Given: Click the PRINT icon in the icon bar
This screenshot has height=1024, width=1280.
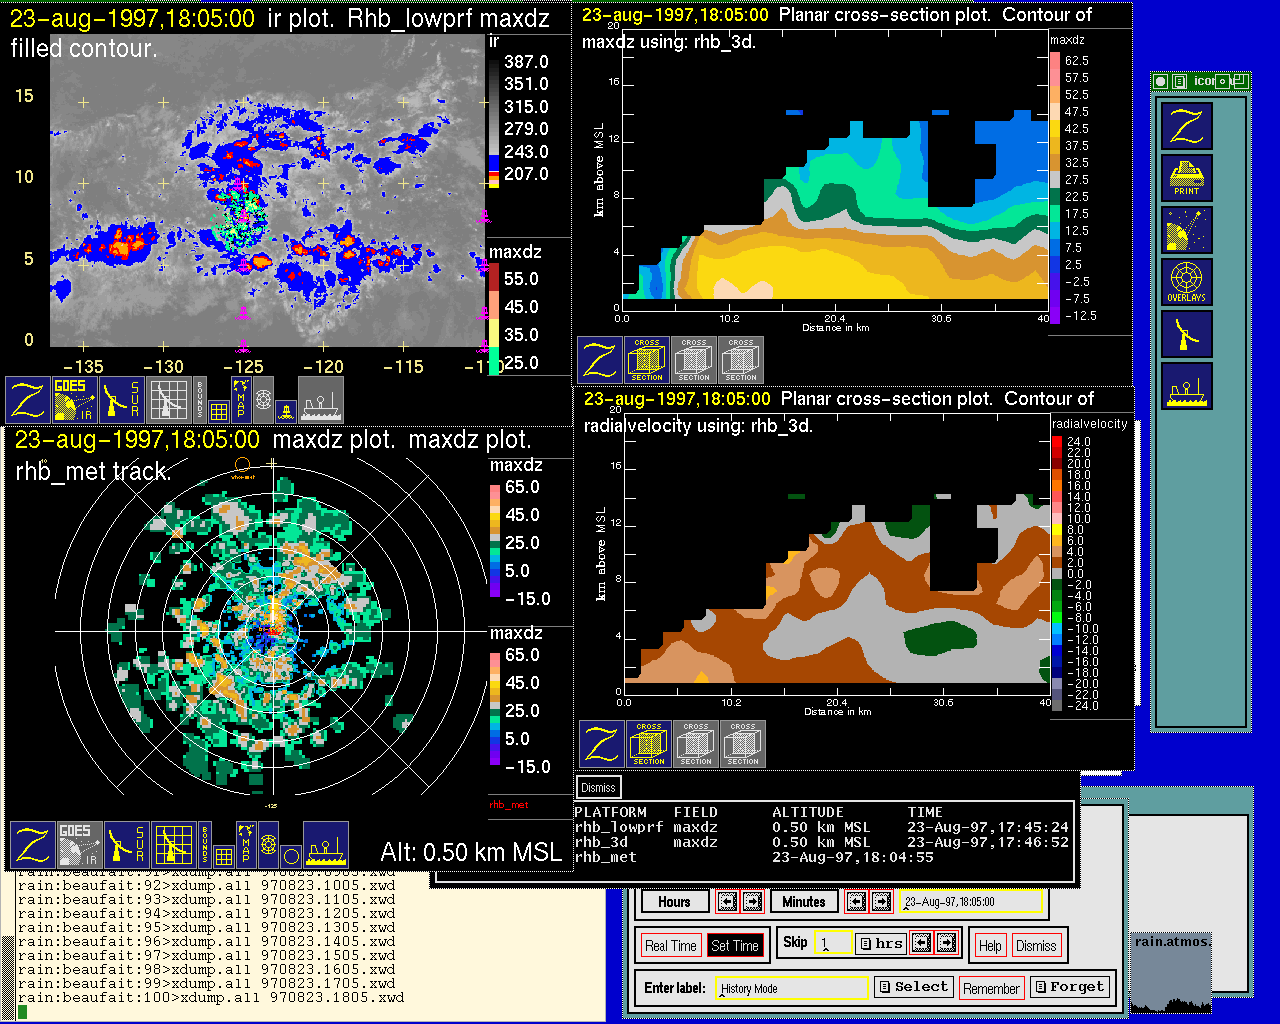Looking at the screenshot, I should point(1186,178).
